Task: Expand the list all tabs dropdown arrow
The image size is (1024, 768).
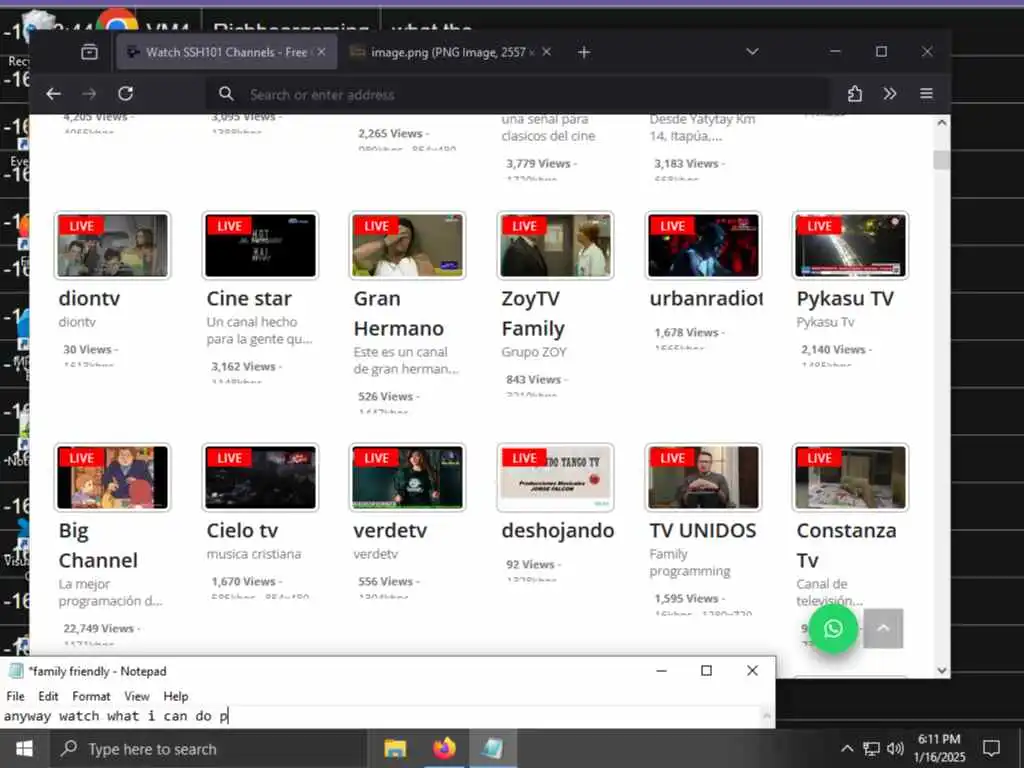Action: [752, 52]
